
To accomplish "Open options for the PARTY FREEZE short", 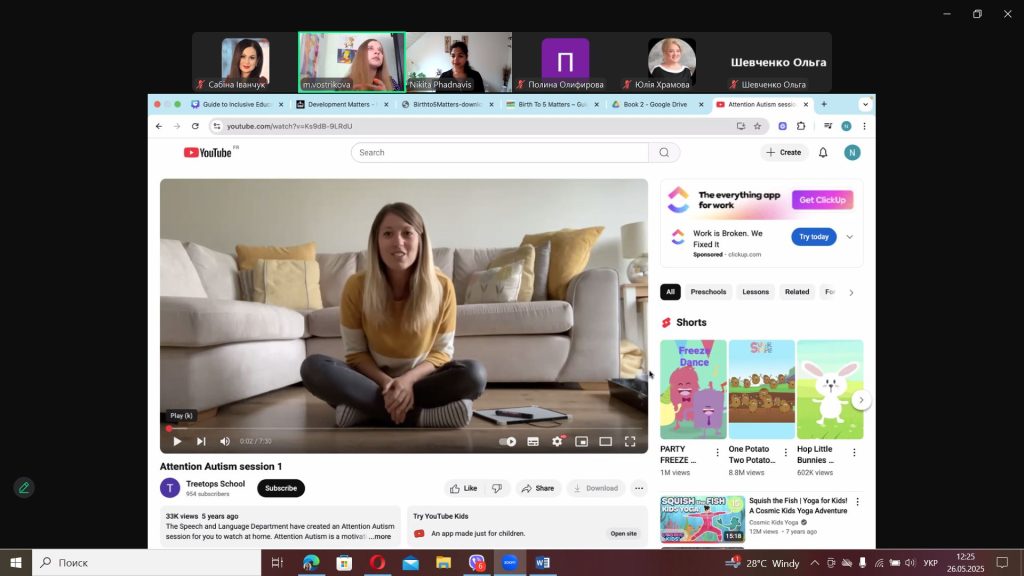I will pos(717,453).
